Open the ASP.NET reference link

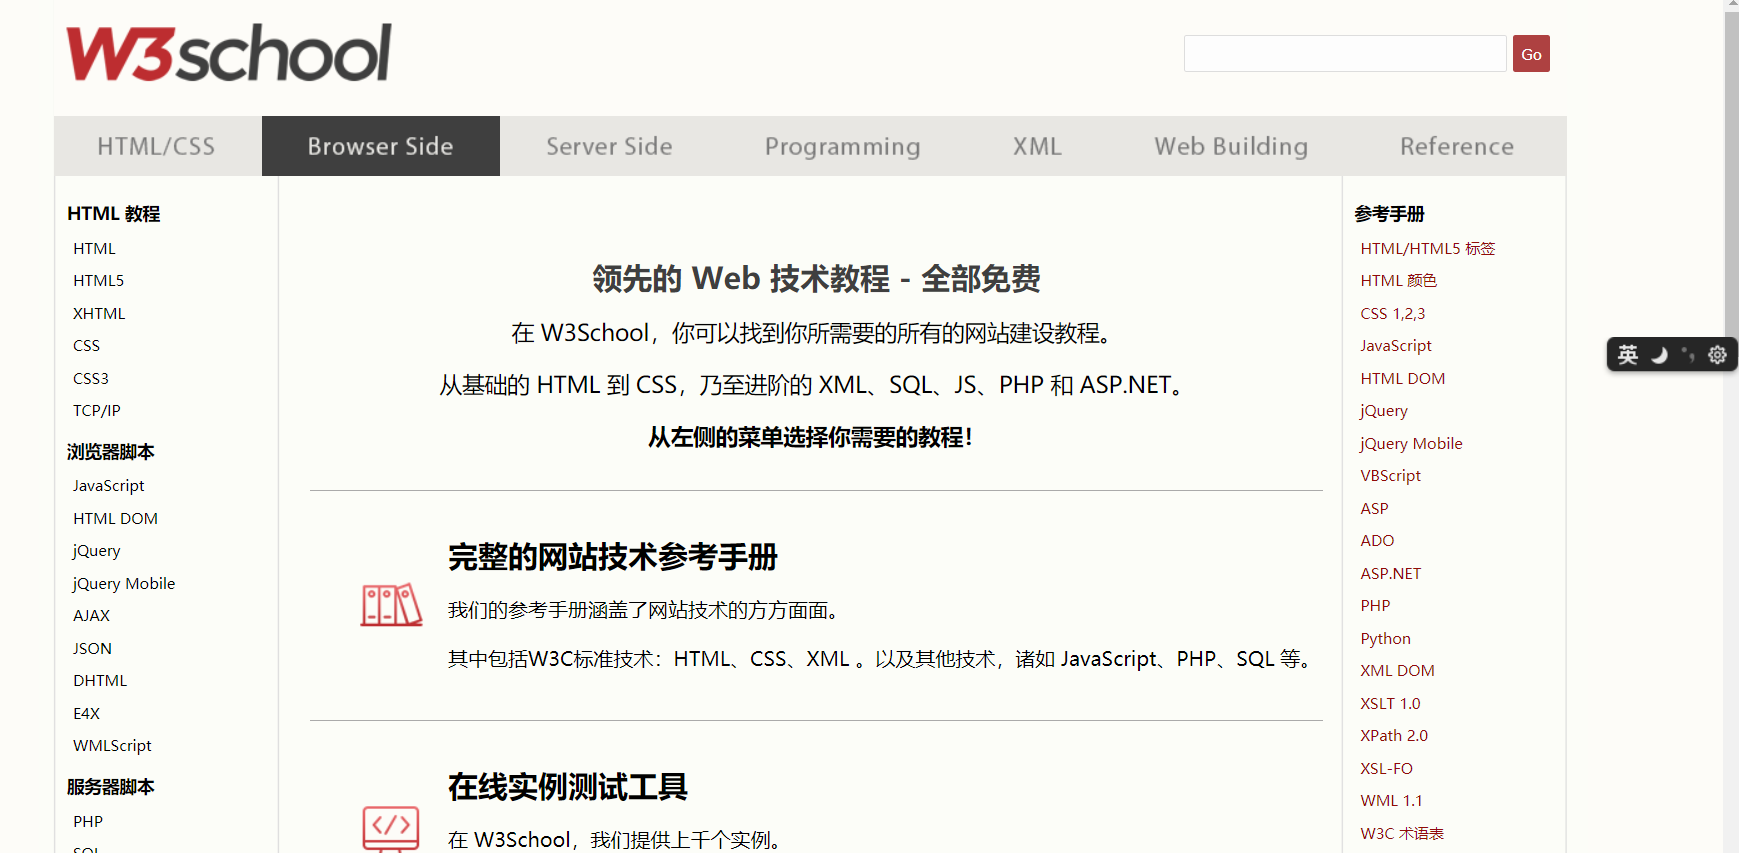[x=1390, y=573]
